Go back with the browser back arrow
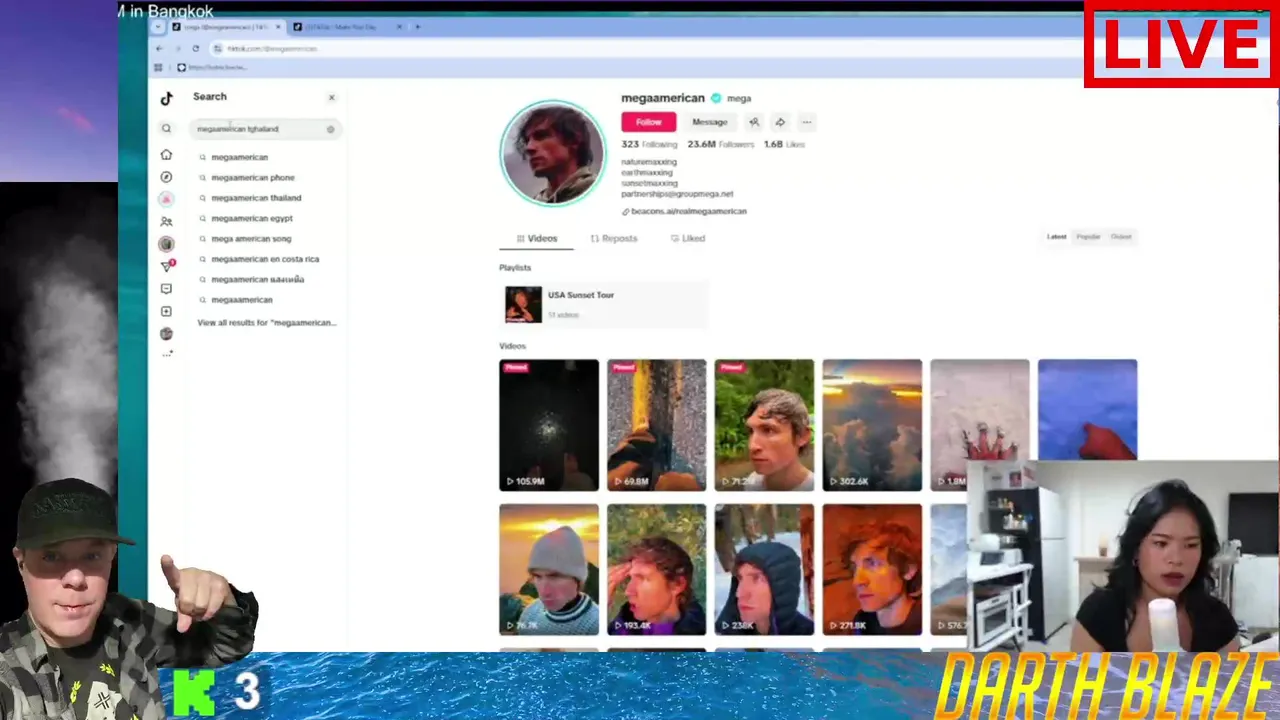1280x720 pixels. tap(159, 48)
